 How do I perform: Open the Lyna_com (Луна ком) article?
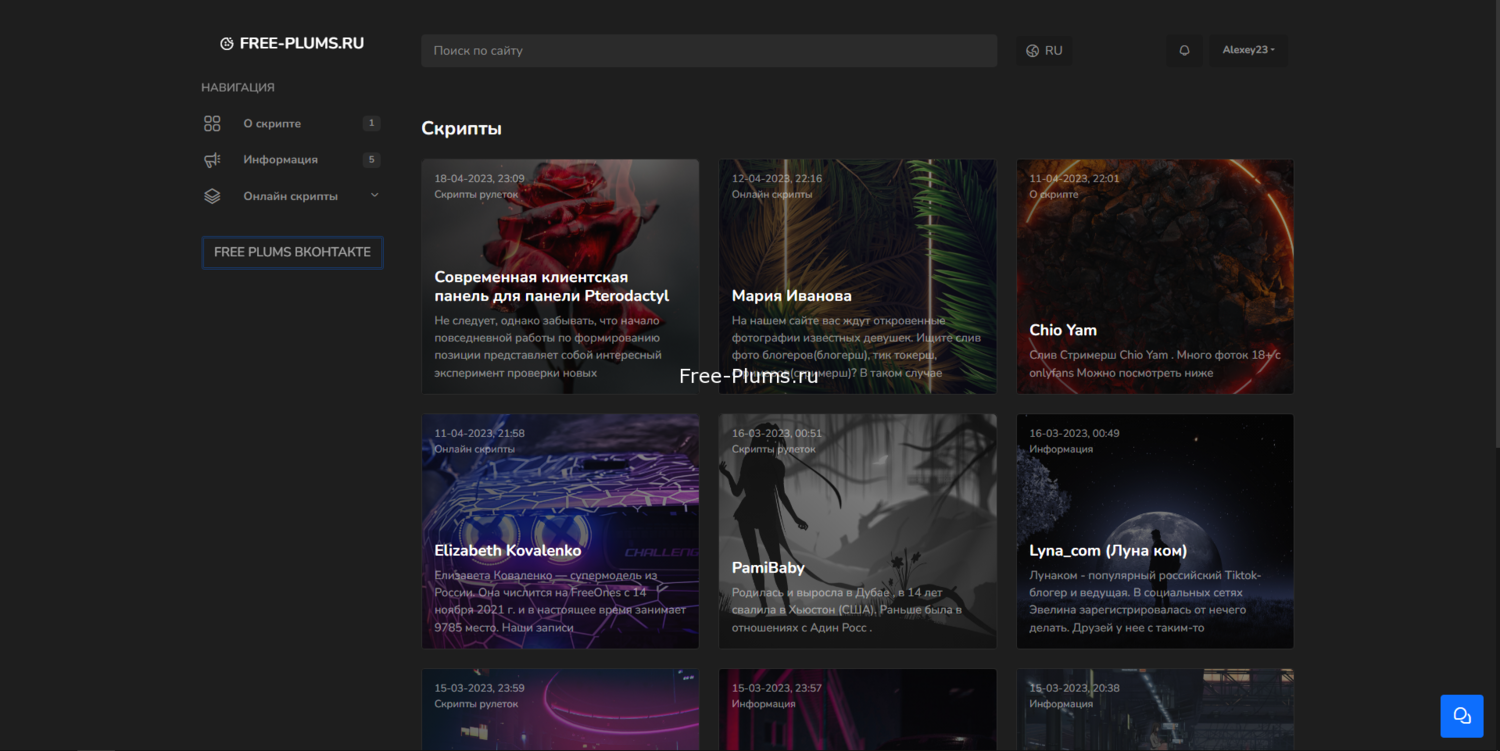pyautogui.click(x=1108, y=550)
